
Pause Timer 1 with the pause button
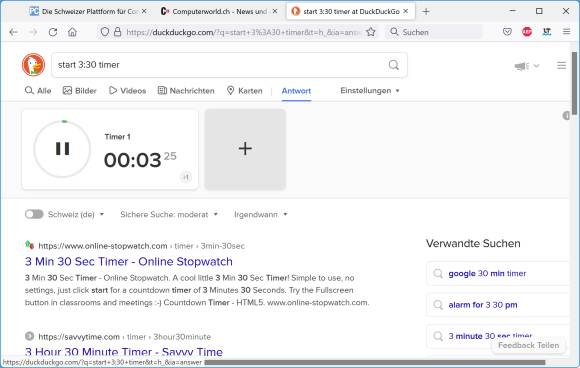pos(62,149)
